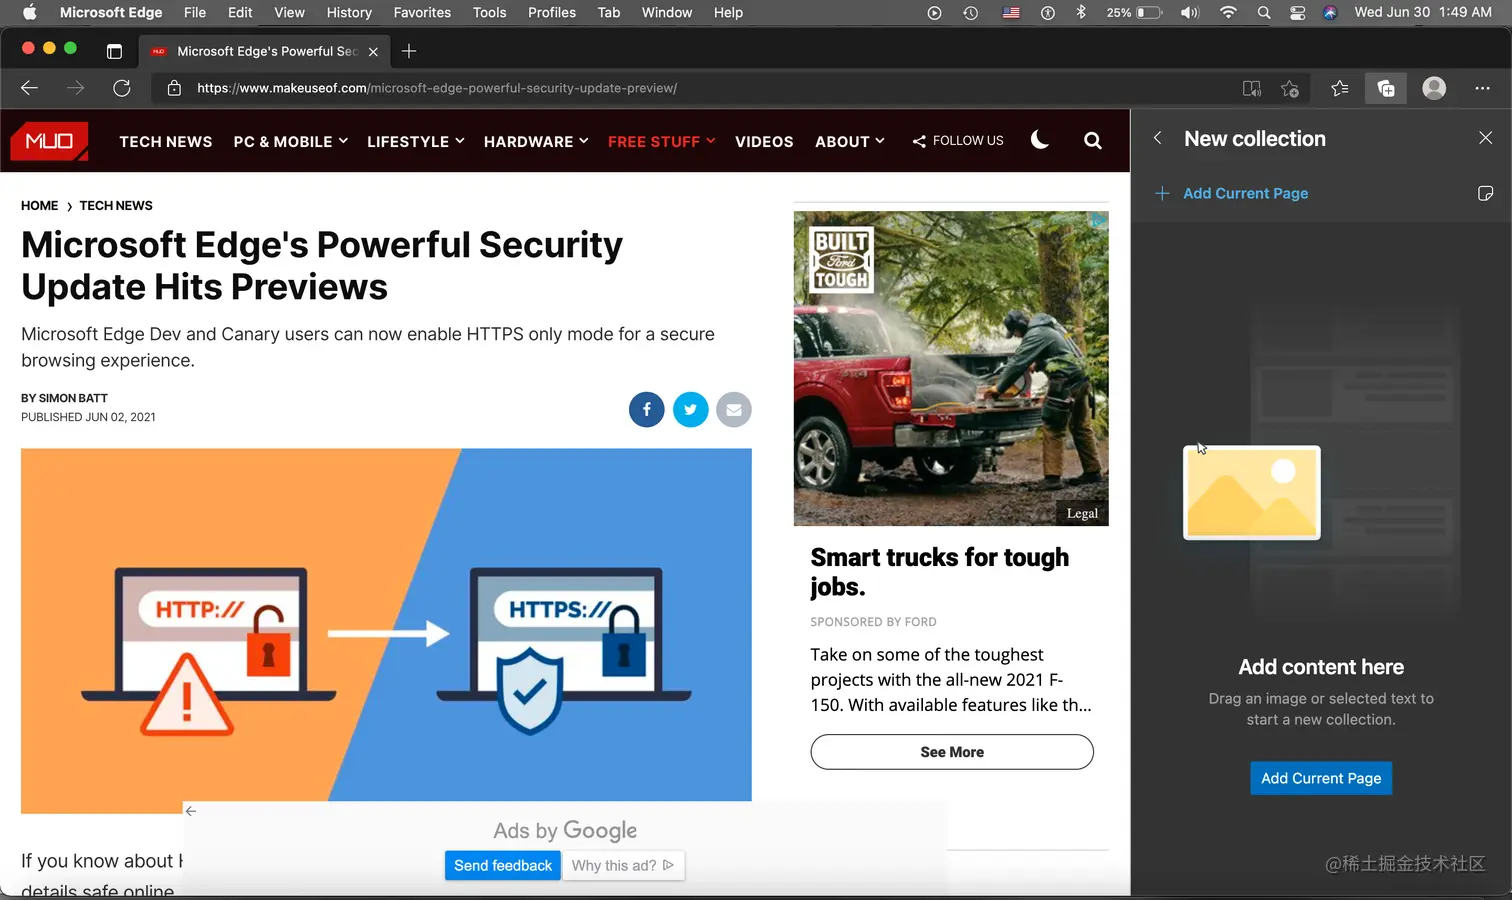1512x900 pixels.
Task: Add this page to favorites star icon
Action: [1290, 88]
